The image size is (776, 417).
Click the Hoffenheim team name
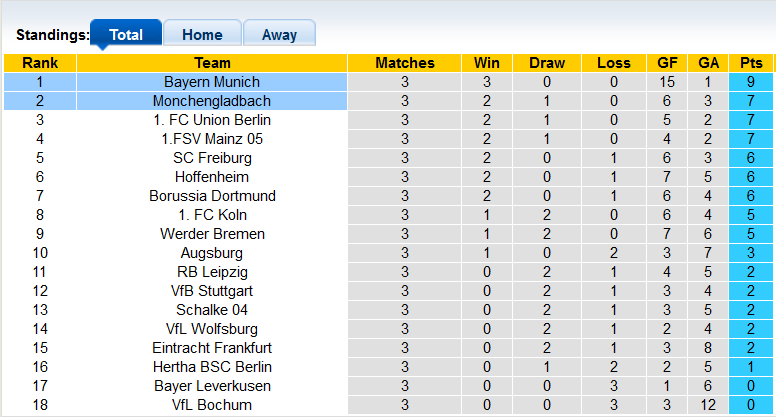pyautogui.click(x=212, y=177)
